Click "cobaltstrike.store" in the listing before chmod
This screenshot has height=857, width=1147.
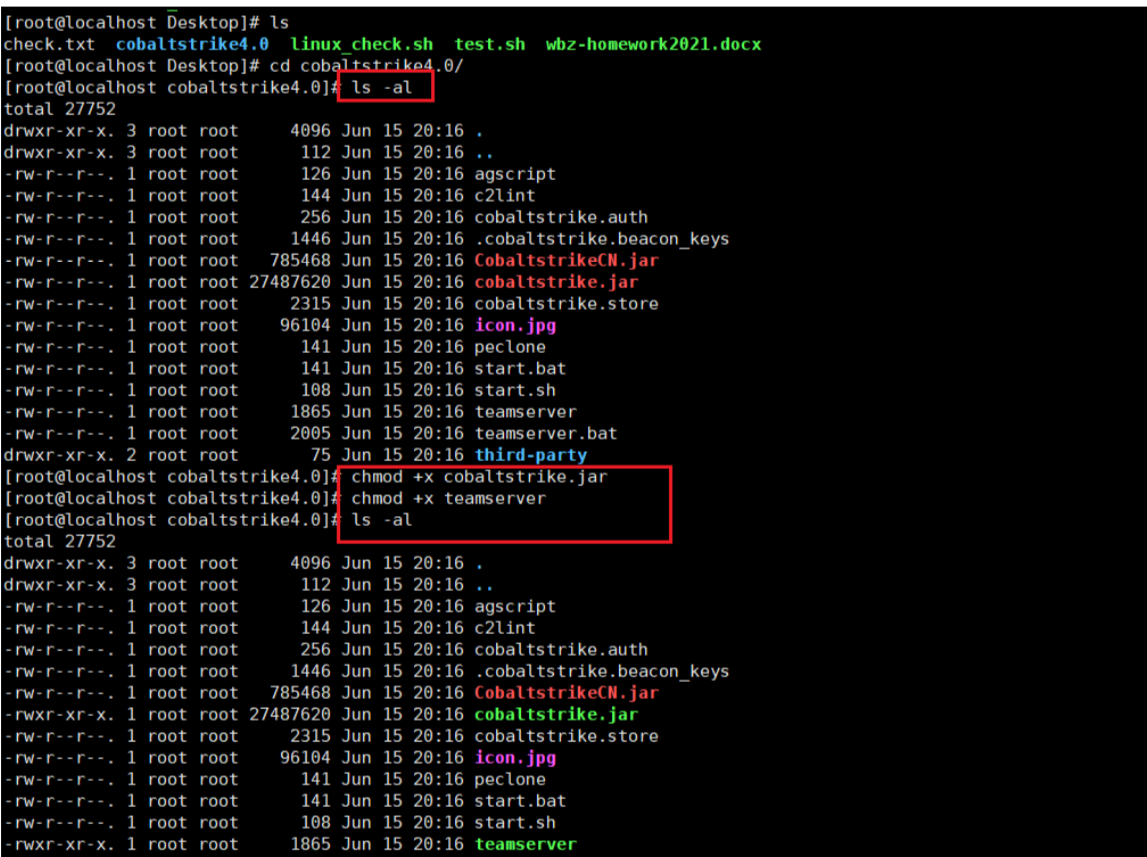566,304
